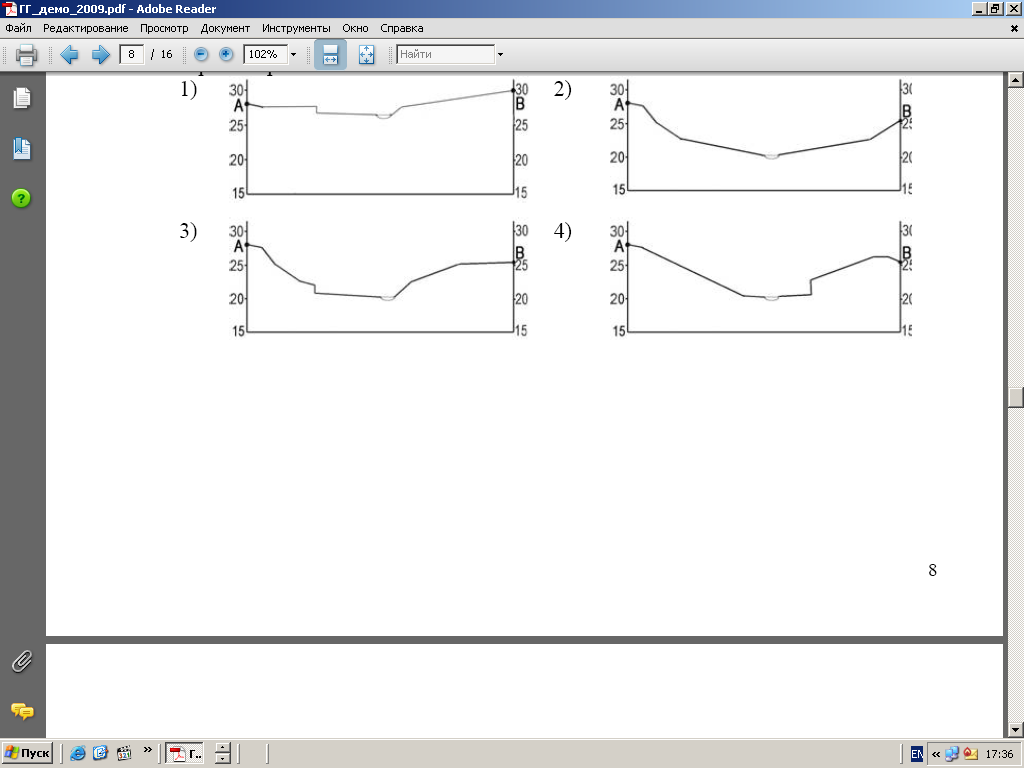
Task: Click the EN language indicator in tray
Action: (x=917, y=754)
